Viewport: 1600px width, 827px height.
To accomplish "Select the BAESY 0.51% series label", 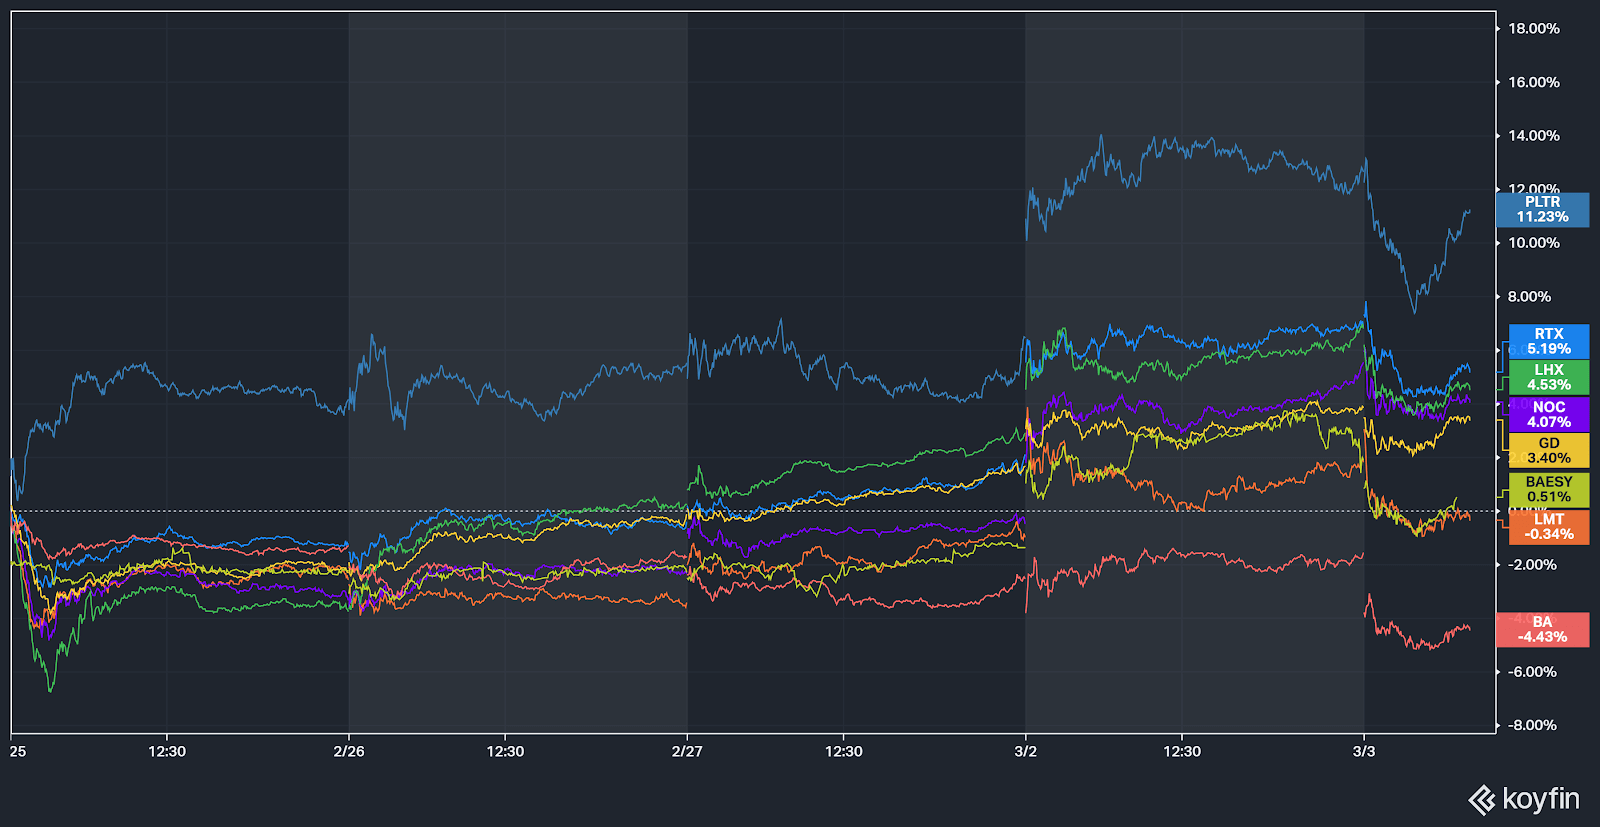I will coord(1548,489).
